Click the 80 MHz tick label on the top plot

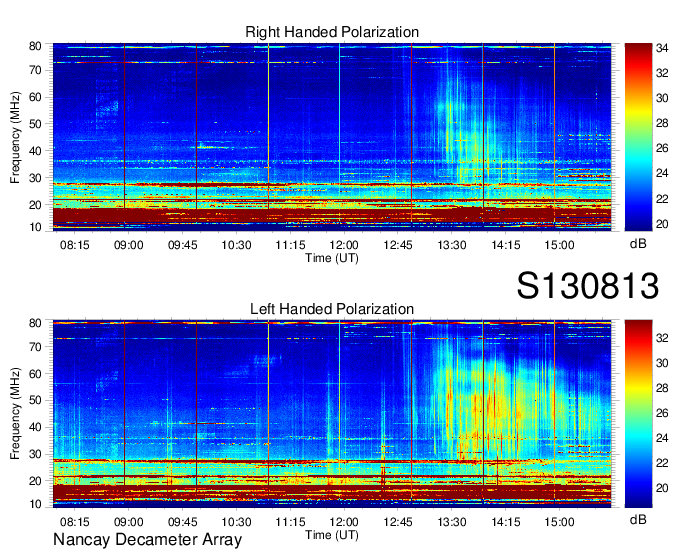point(35,46)
